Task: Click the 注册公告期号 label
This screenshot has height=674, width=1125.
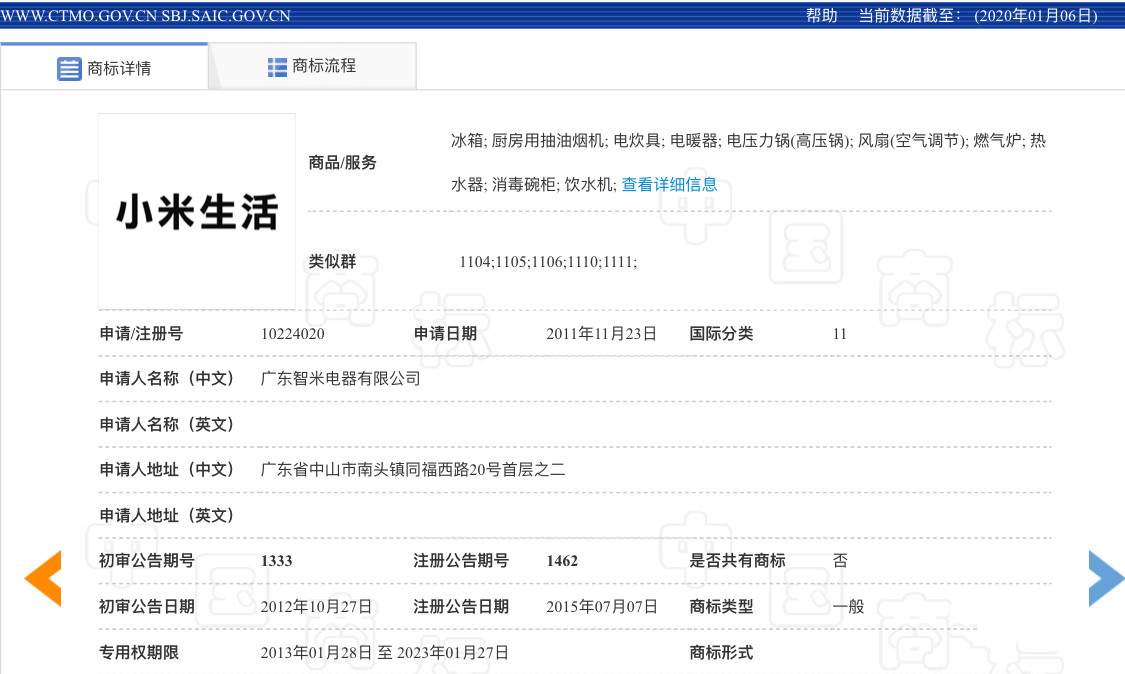Action: tap(461, 561)
